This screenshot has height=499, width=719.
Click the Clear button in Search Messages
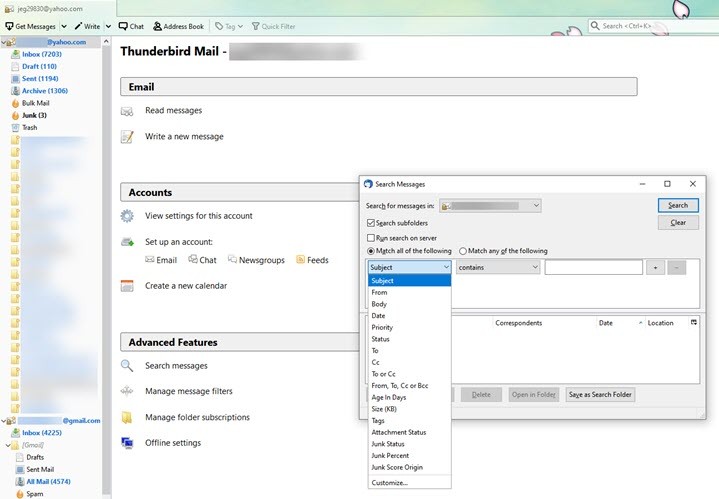pos(678,222)
